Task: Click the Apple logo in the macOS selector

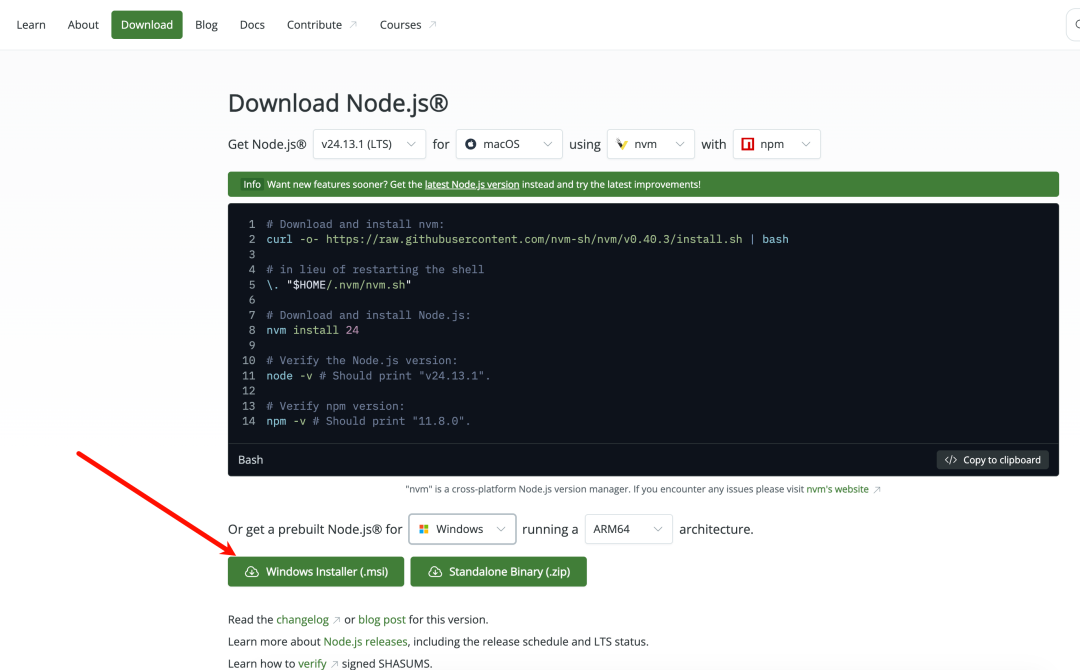Action: (470, 144)
